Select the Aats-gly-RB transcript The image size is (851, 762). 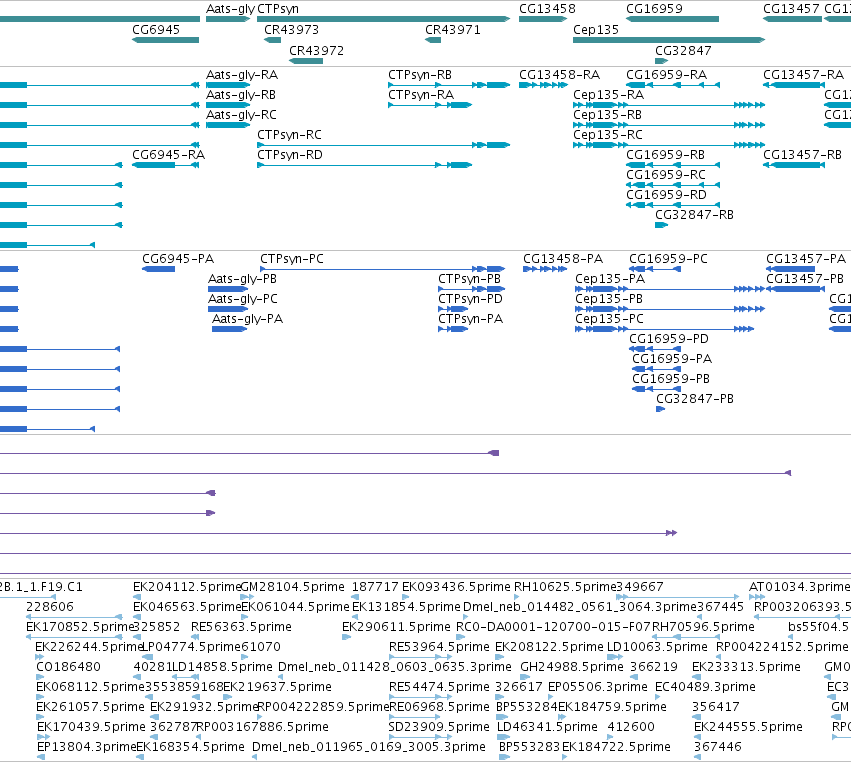coord(228,105)
